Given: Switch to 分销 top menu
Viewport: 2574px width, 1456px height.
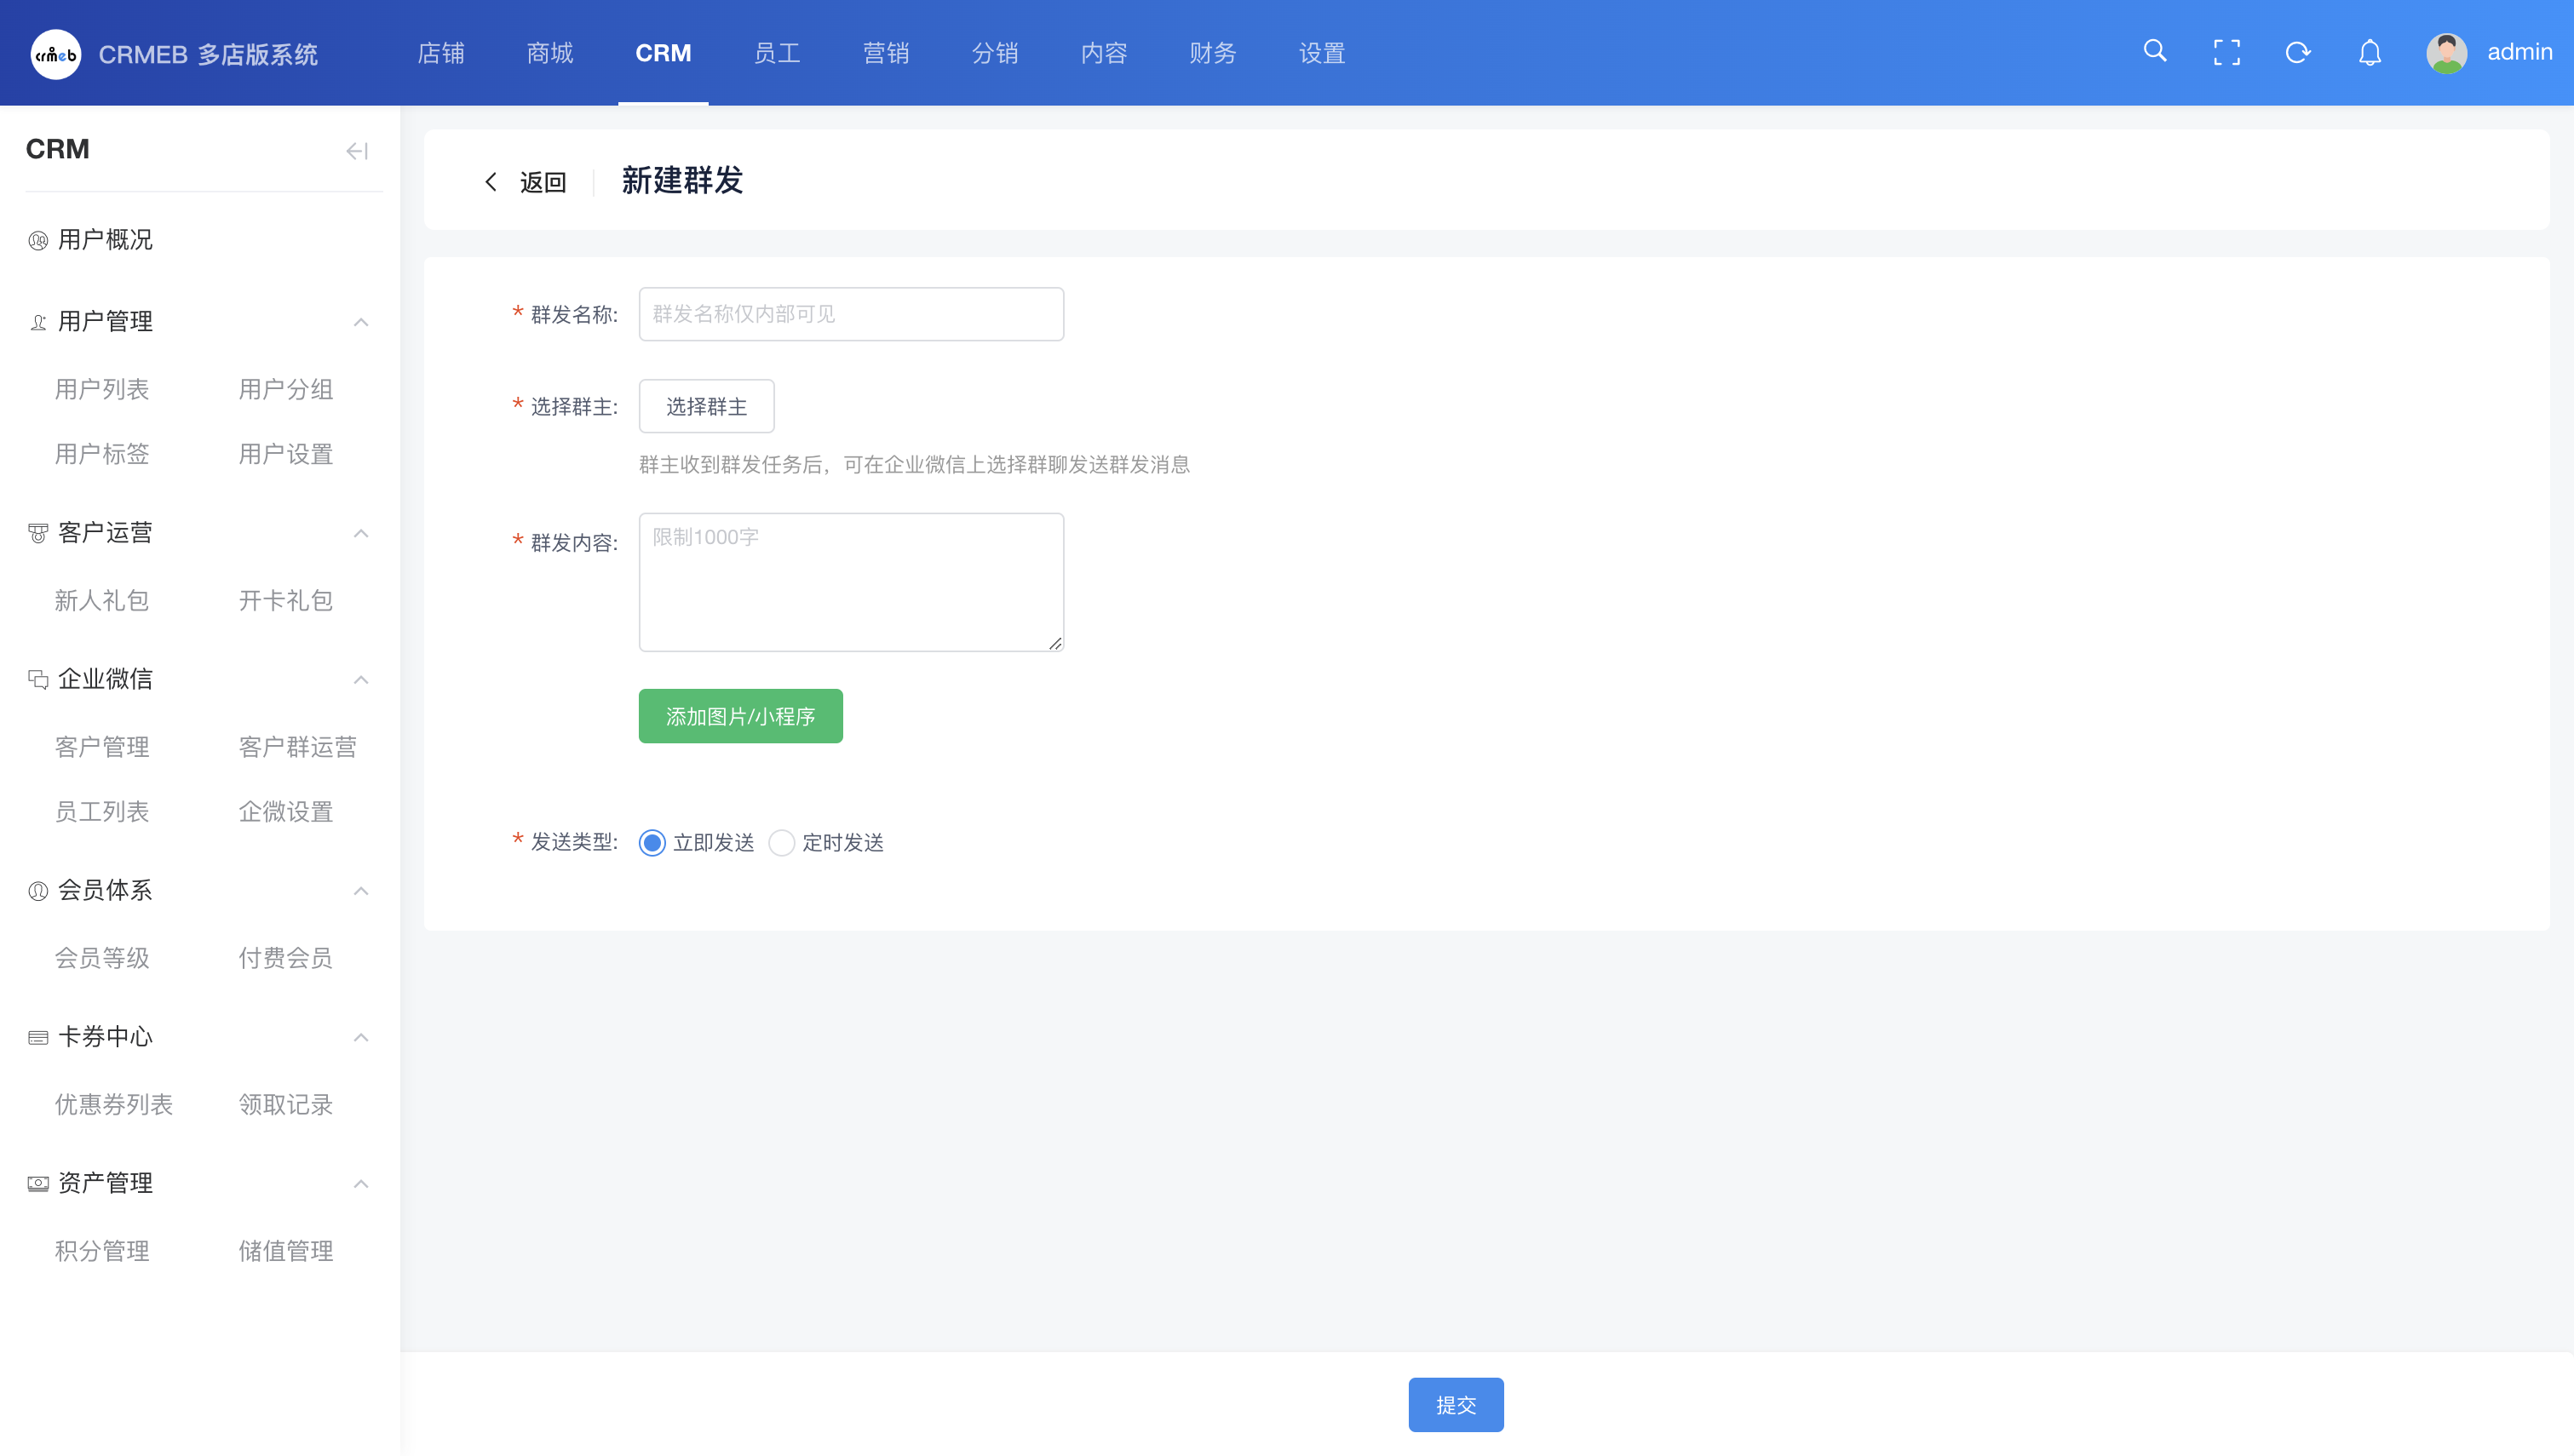Looking at the screenshot, I should click(995, 53).
